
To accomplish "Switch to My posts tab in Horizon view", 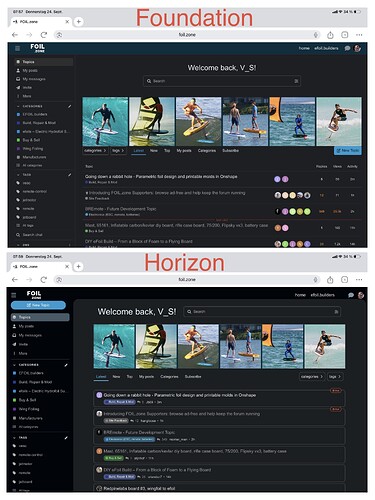I will 146,377.
